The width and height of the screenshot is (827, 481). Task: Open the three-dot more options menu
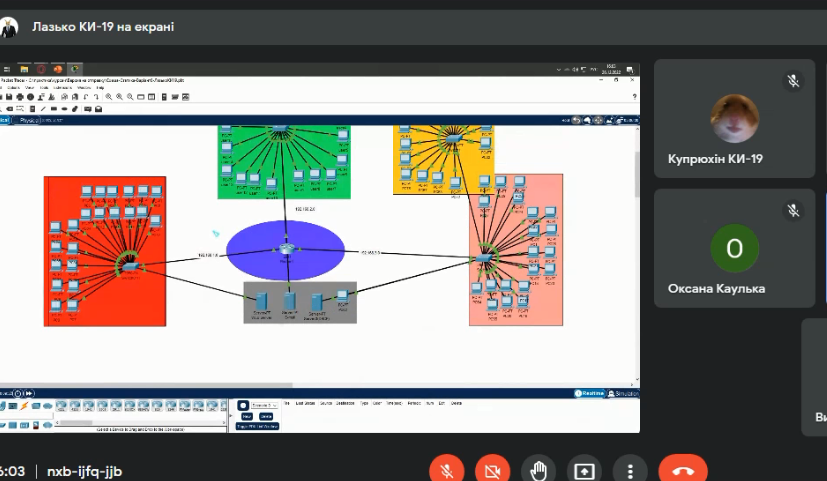click(630, 469)
